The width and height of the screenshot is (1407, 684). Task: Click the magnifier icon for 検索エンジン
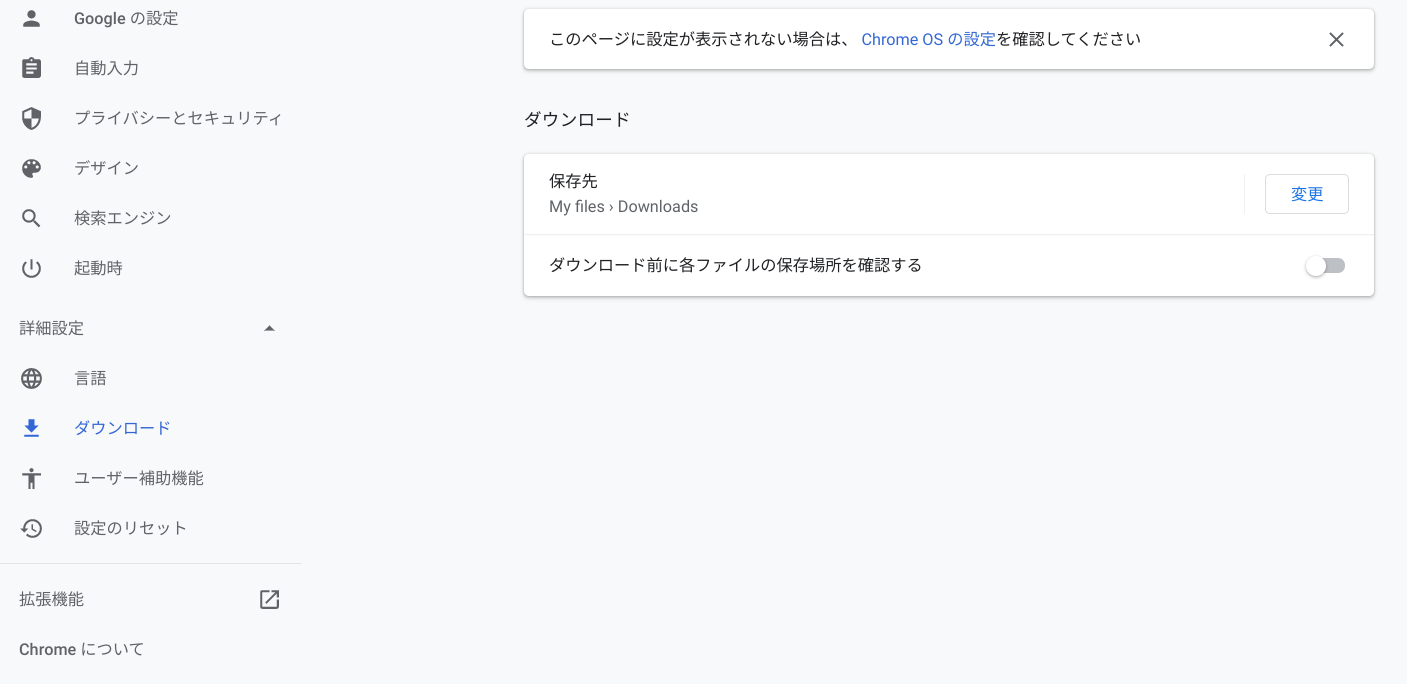point(32,218)
